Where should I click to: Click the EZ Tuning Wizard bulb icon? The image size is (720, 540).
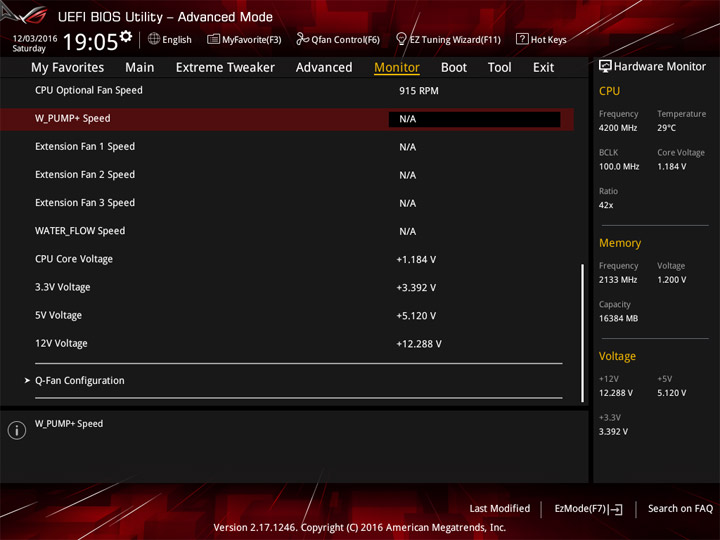401,39
